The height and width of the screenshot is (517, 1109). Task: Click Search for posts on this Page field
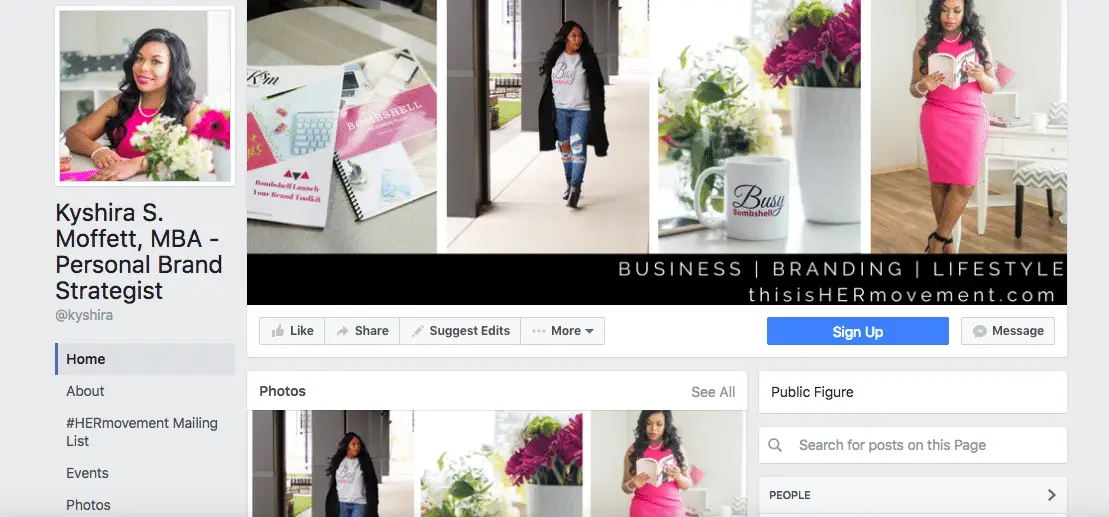pyautogui.click(x=913, y=445)
